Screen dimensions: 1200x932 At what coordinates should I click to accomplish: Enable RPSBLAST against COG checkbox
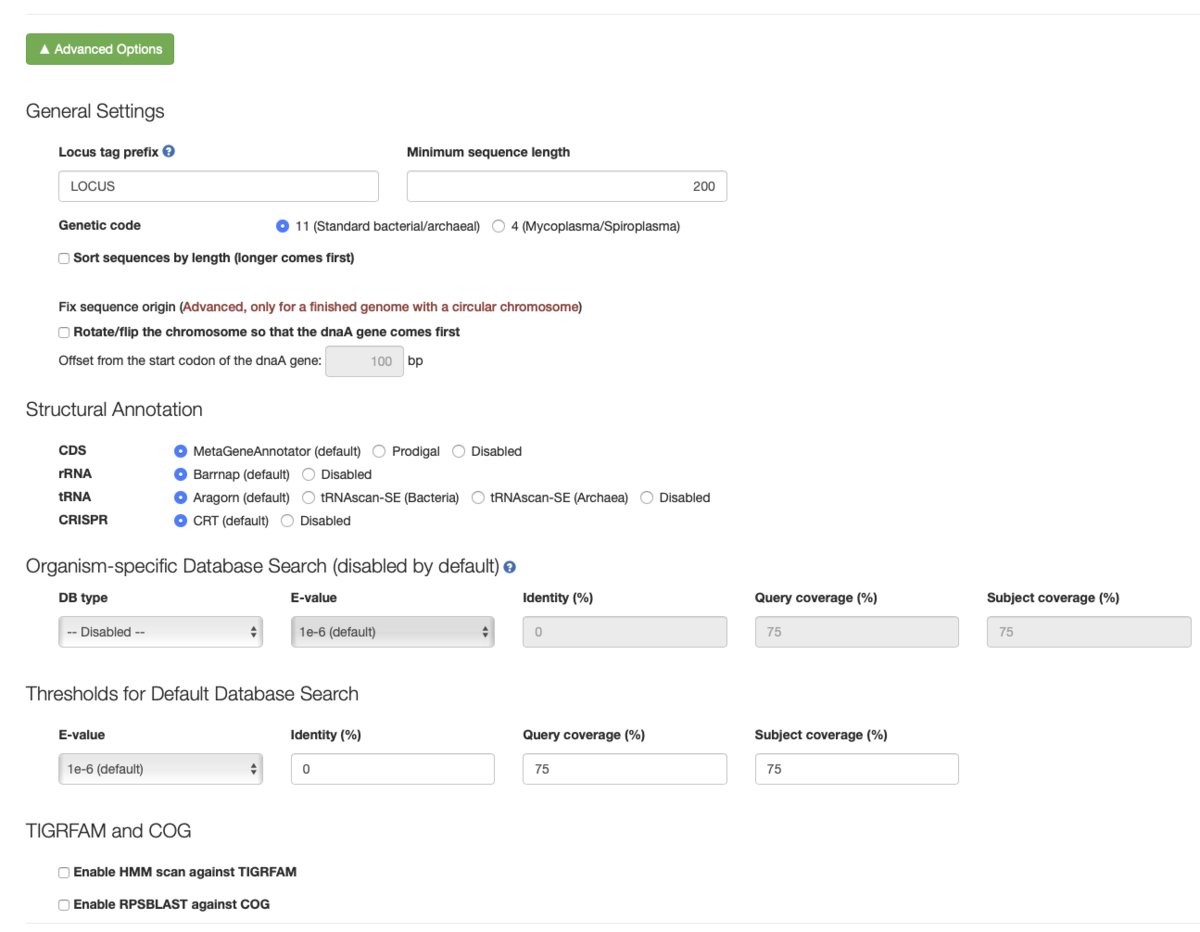64,905
